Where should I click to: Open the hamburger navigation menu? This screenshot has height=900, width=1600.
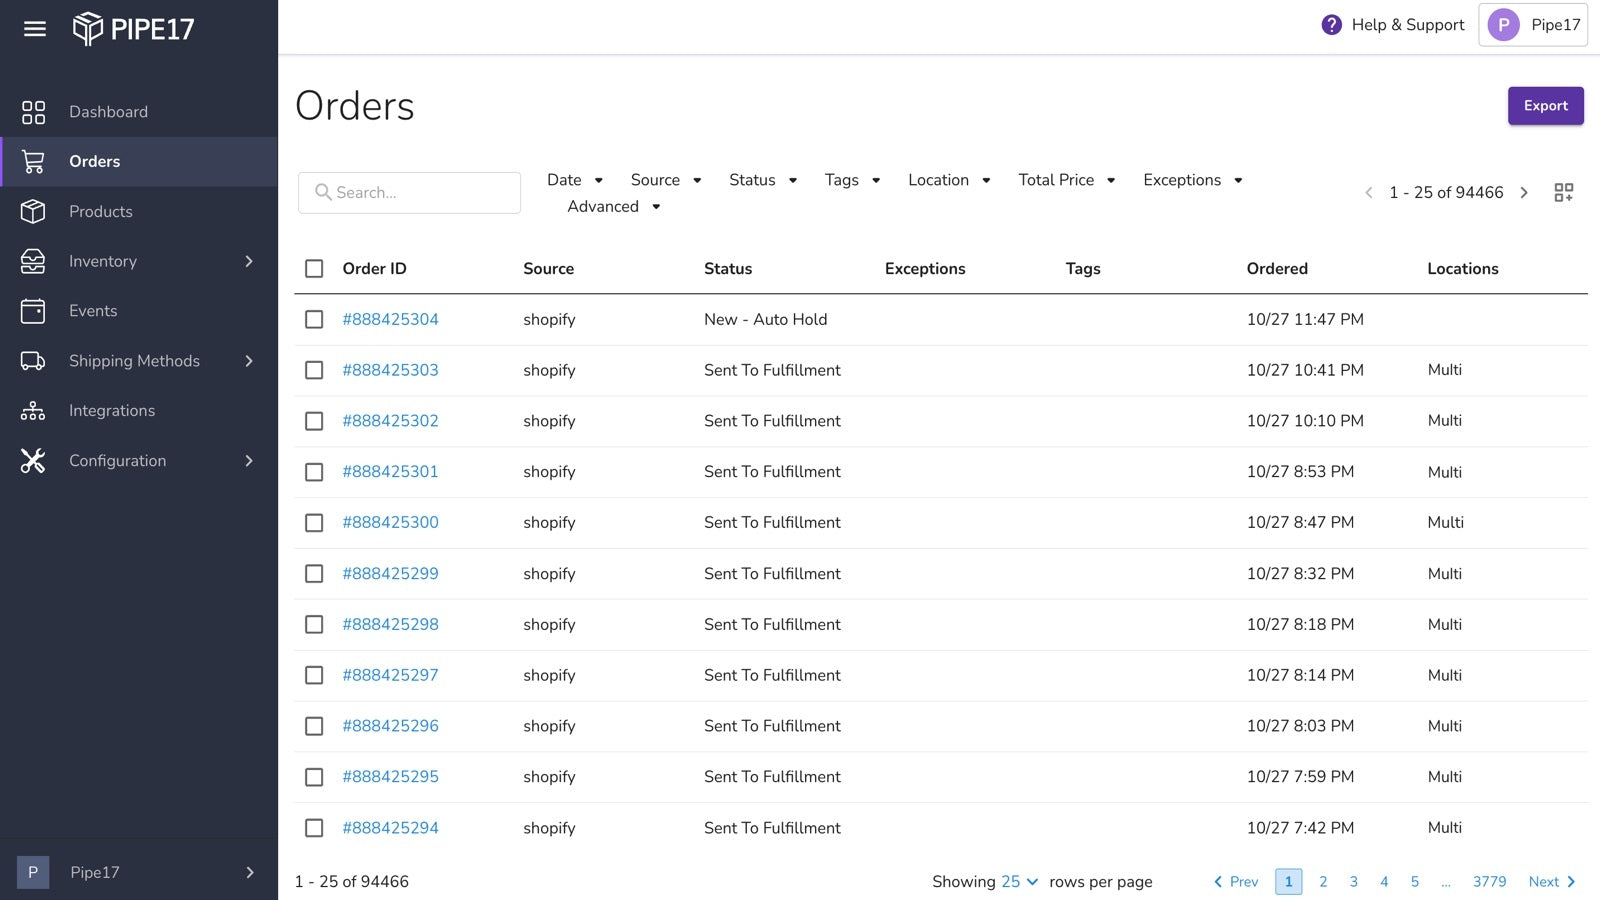pyautogui.click(x=34, y=29)
